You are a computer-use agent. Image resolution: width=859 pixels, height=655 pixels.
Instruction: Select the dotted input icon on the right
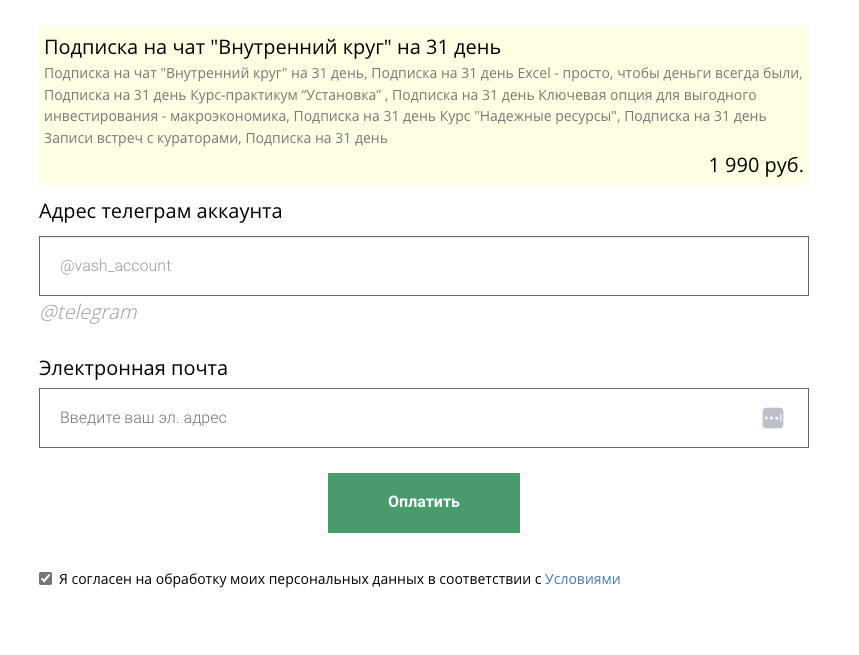pos(773,418)
